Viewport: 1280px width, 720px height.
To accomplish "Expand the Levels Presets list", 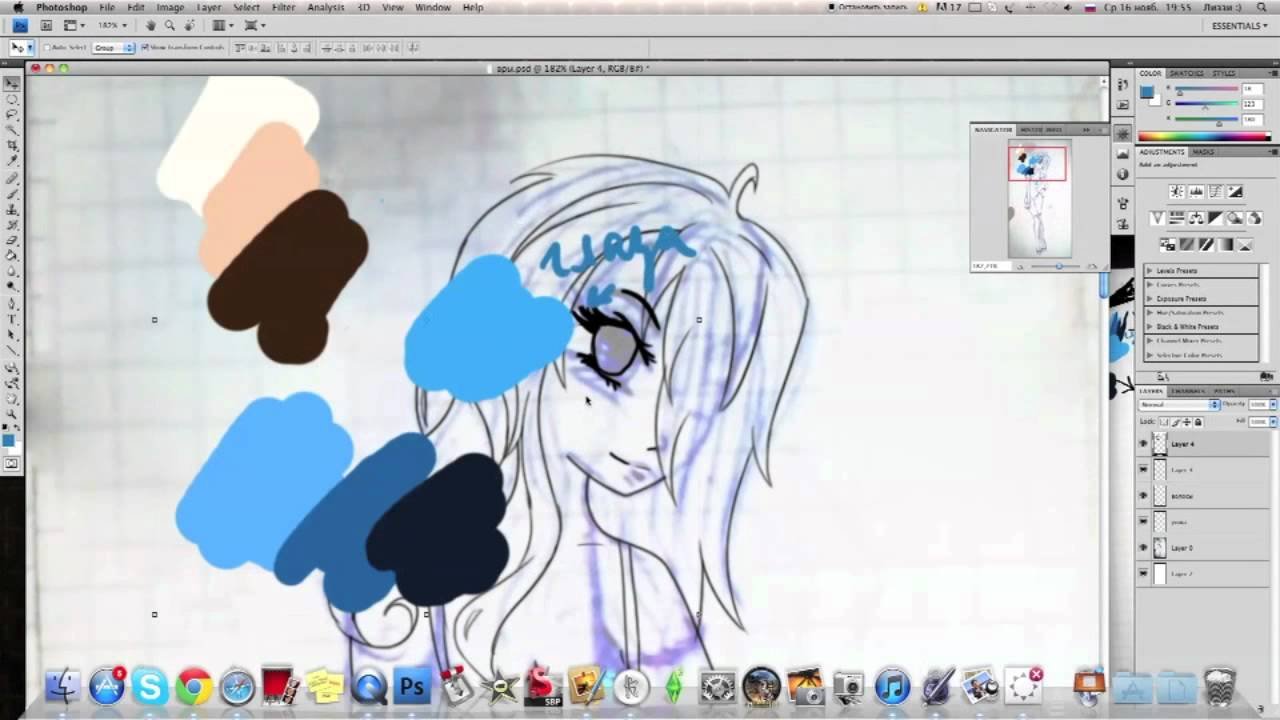I will click(1151, 271).
